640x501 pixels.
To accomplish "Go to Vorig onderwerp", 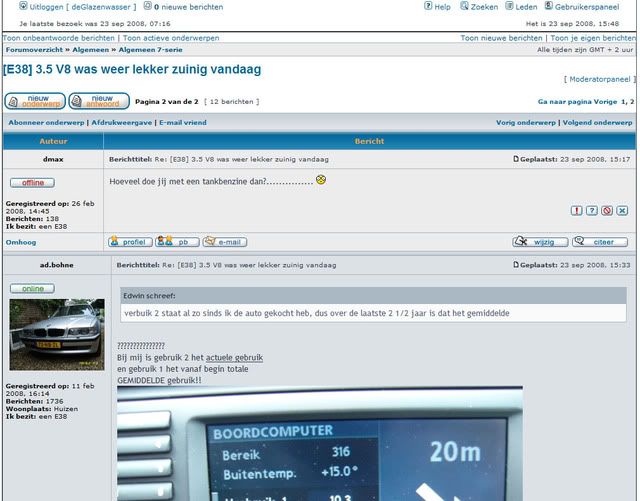I will (x=526, y=122).
